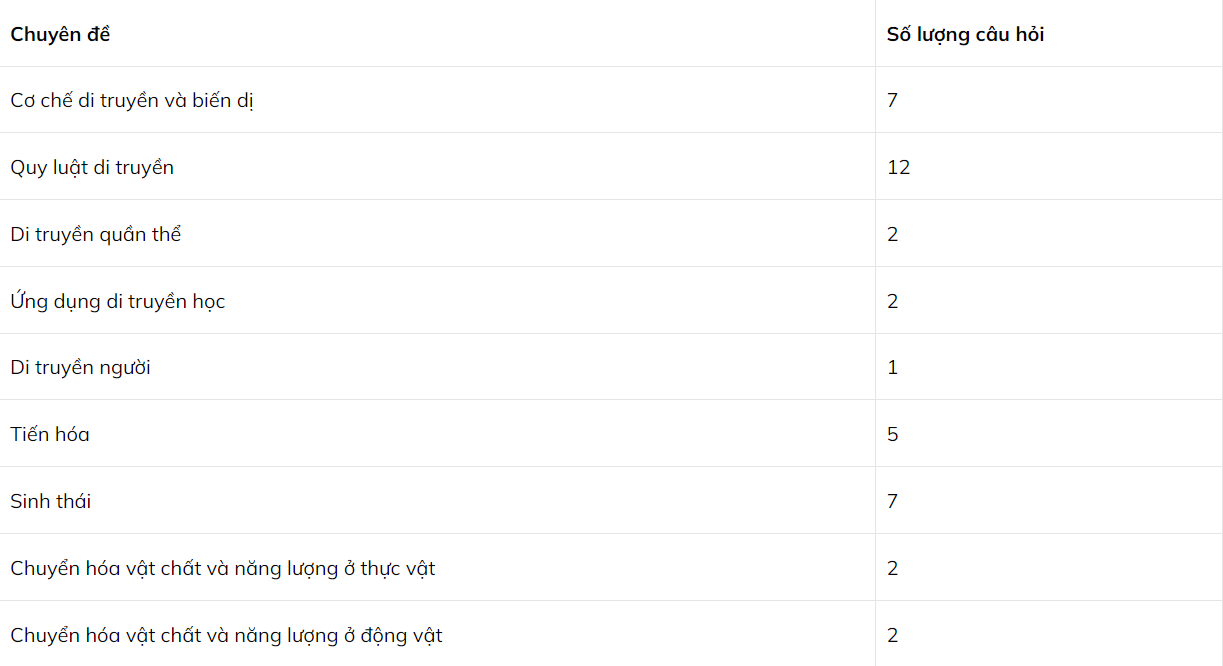
Task: Click the count 2 for 'Di truyền quần thể'
Action: (x=892, y=234)
